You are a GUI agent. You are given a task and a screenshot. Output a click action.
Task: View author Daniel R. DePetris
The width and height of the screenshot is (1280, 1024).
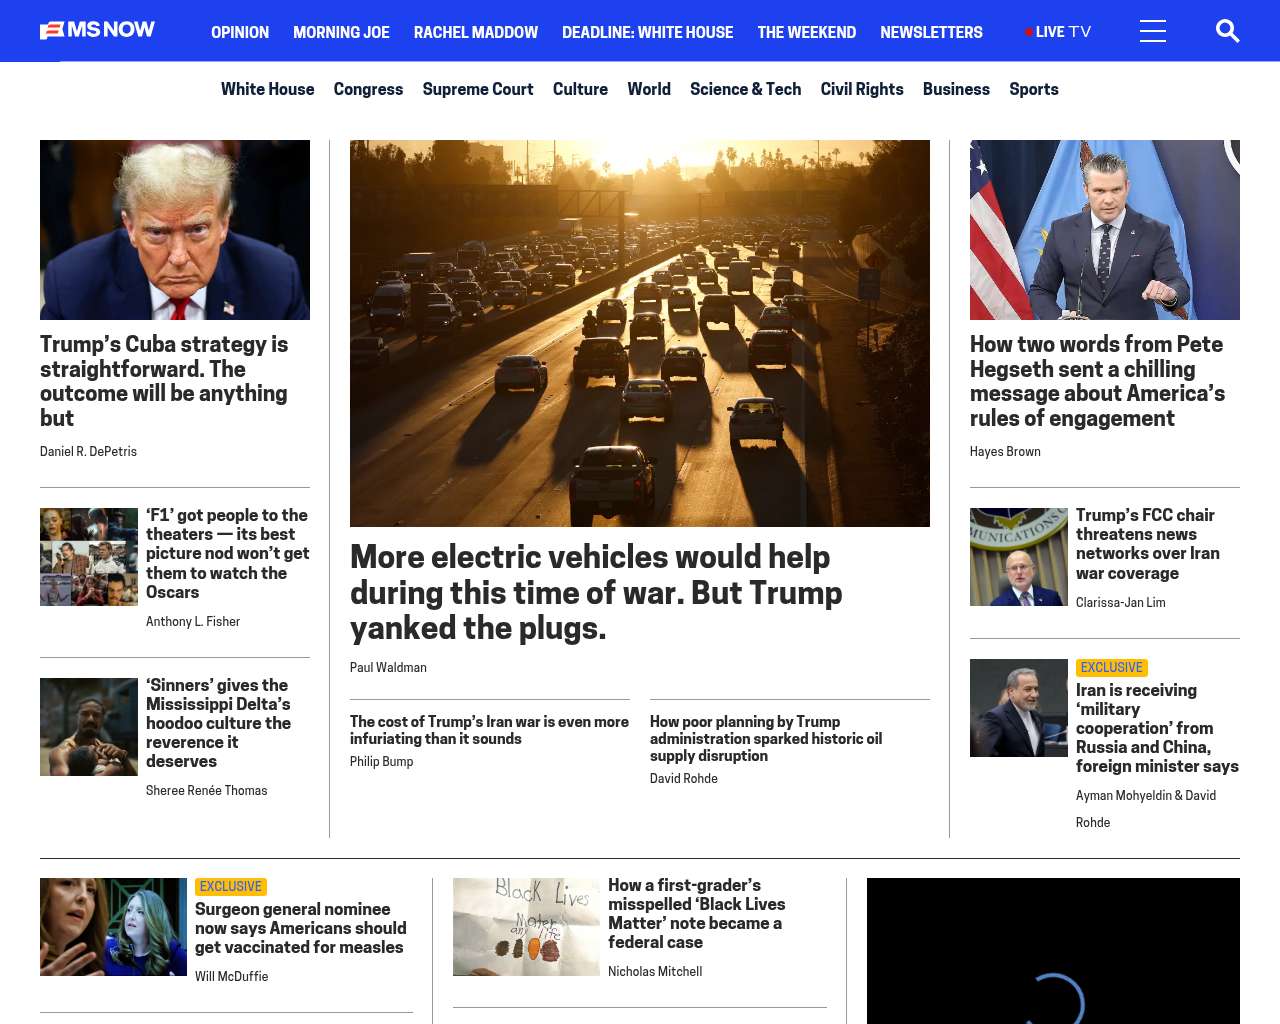pyautogui.click(x=88, y=452)
